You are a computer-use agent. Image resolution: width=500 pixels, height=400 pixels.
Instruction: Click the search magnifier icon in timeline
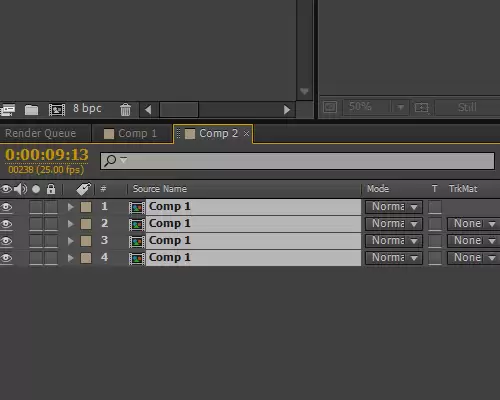110,160
